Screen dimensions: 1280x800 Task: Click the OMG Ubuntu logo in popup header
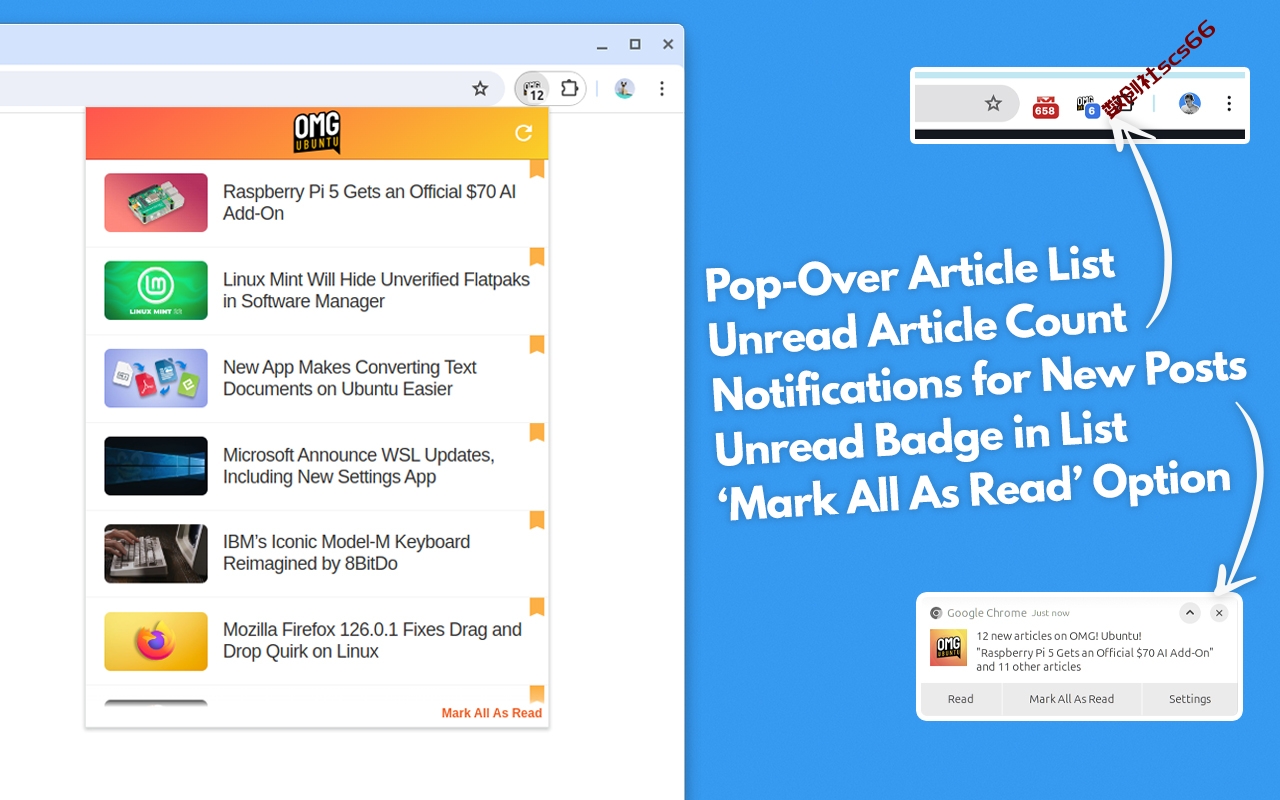(x=317, y=133)
